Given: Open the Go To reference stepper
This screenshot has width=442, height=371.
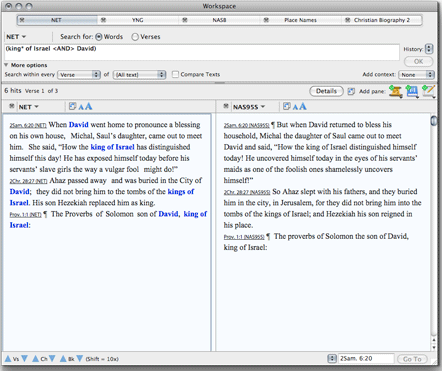Looking at the screenshot, I should (332, 359).
